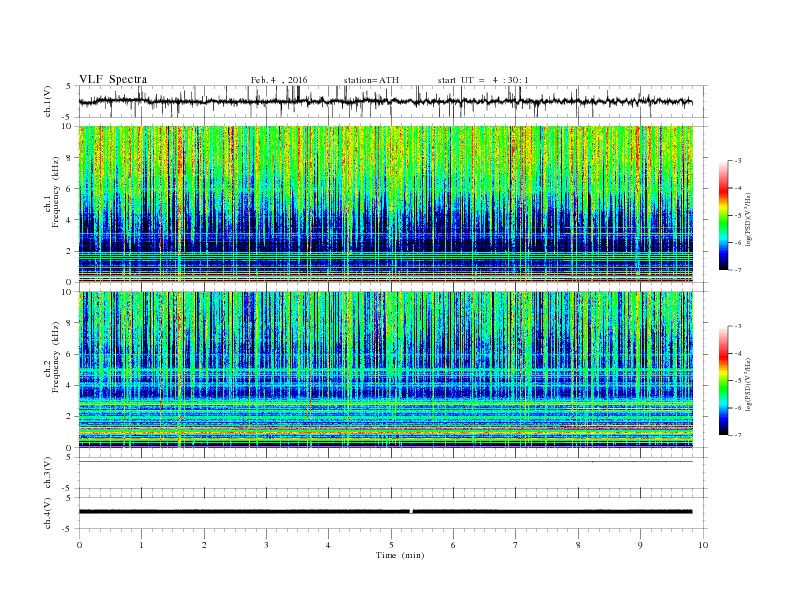Click the "VLF Spectra" plot title

(113, 79)
